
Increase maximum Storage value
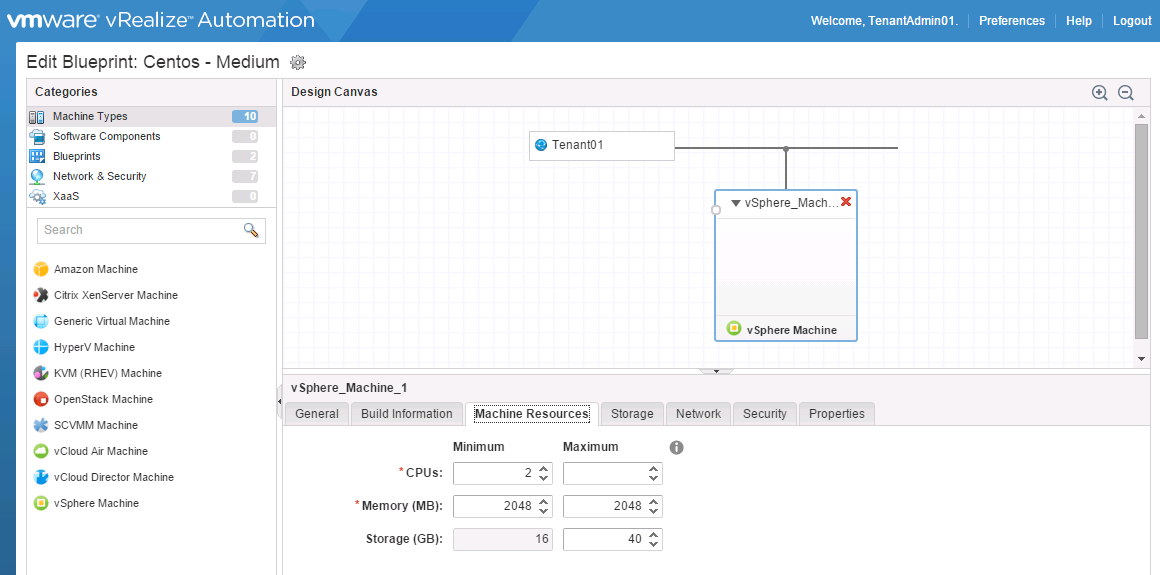pyautogui.click(x=653, y=535)
